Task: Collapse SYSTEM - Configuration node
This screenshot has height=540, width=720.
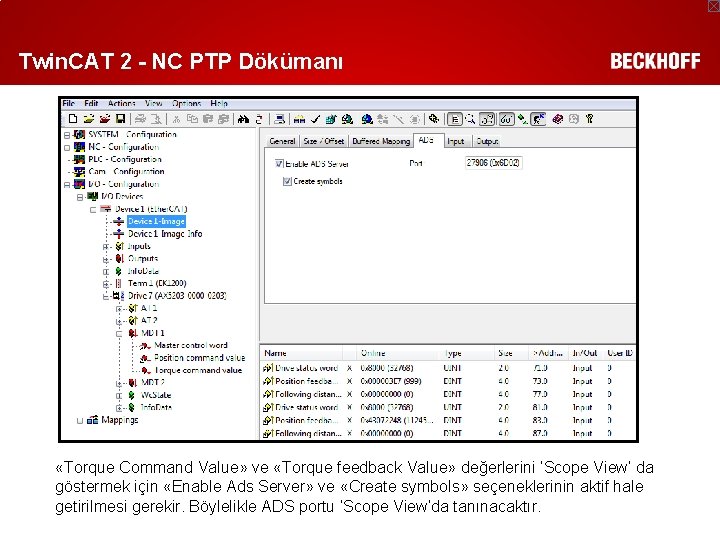Action: click(x=67, y=135)
